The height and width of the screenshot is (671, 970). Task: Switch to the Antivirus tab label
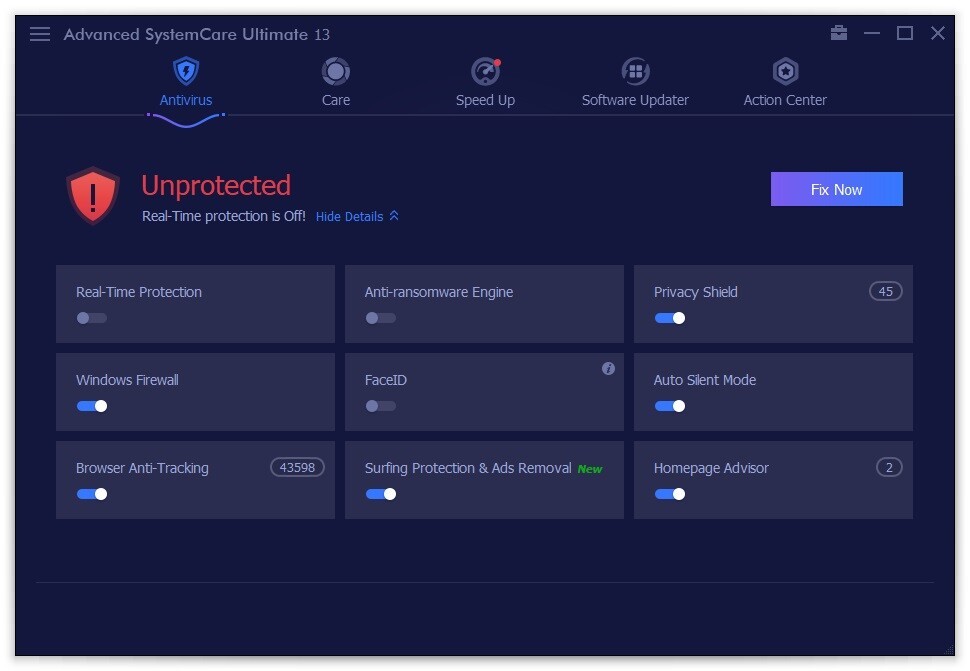click(186, 100)
